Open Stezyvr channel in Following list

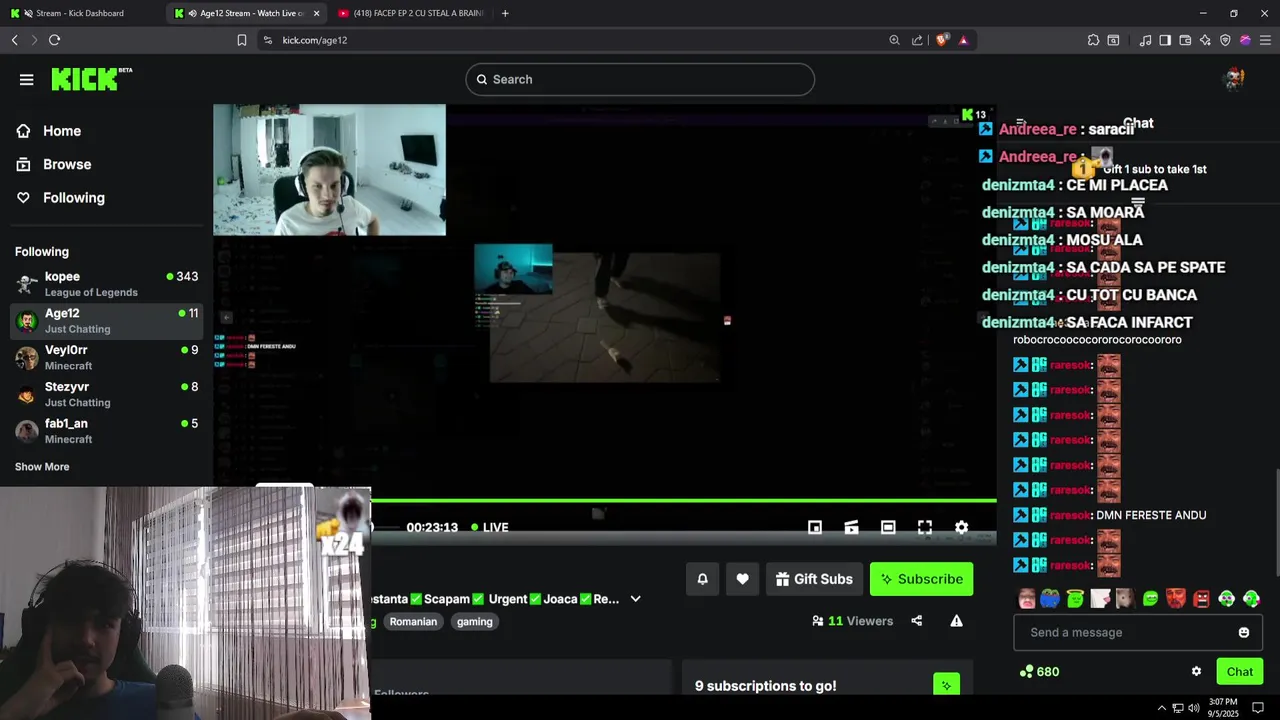point(107,394)
